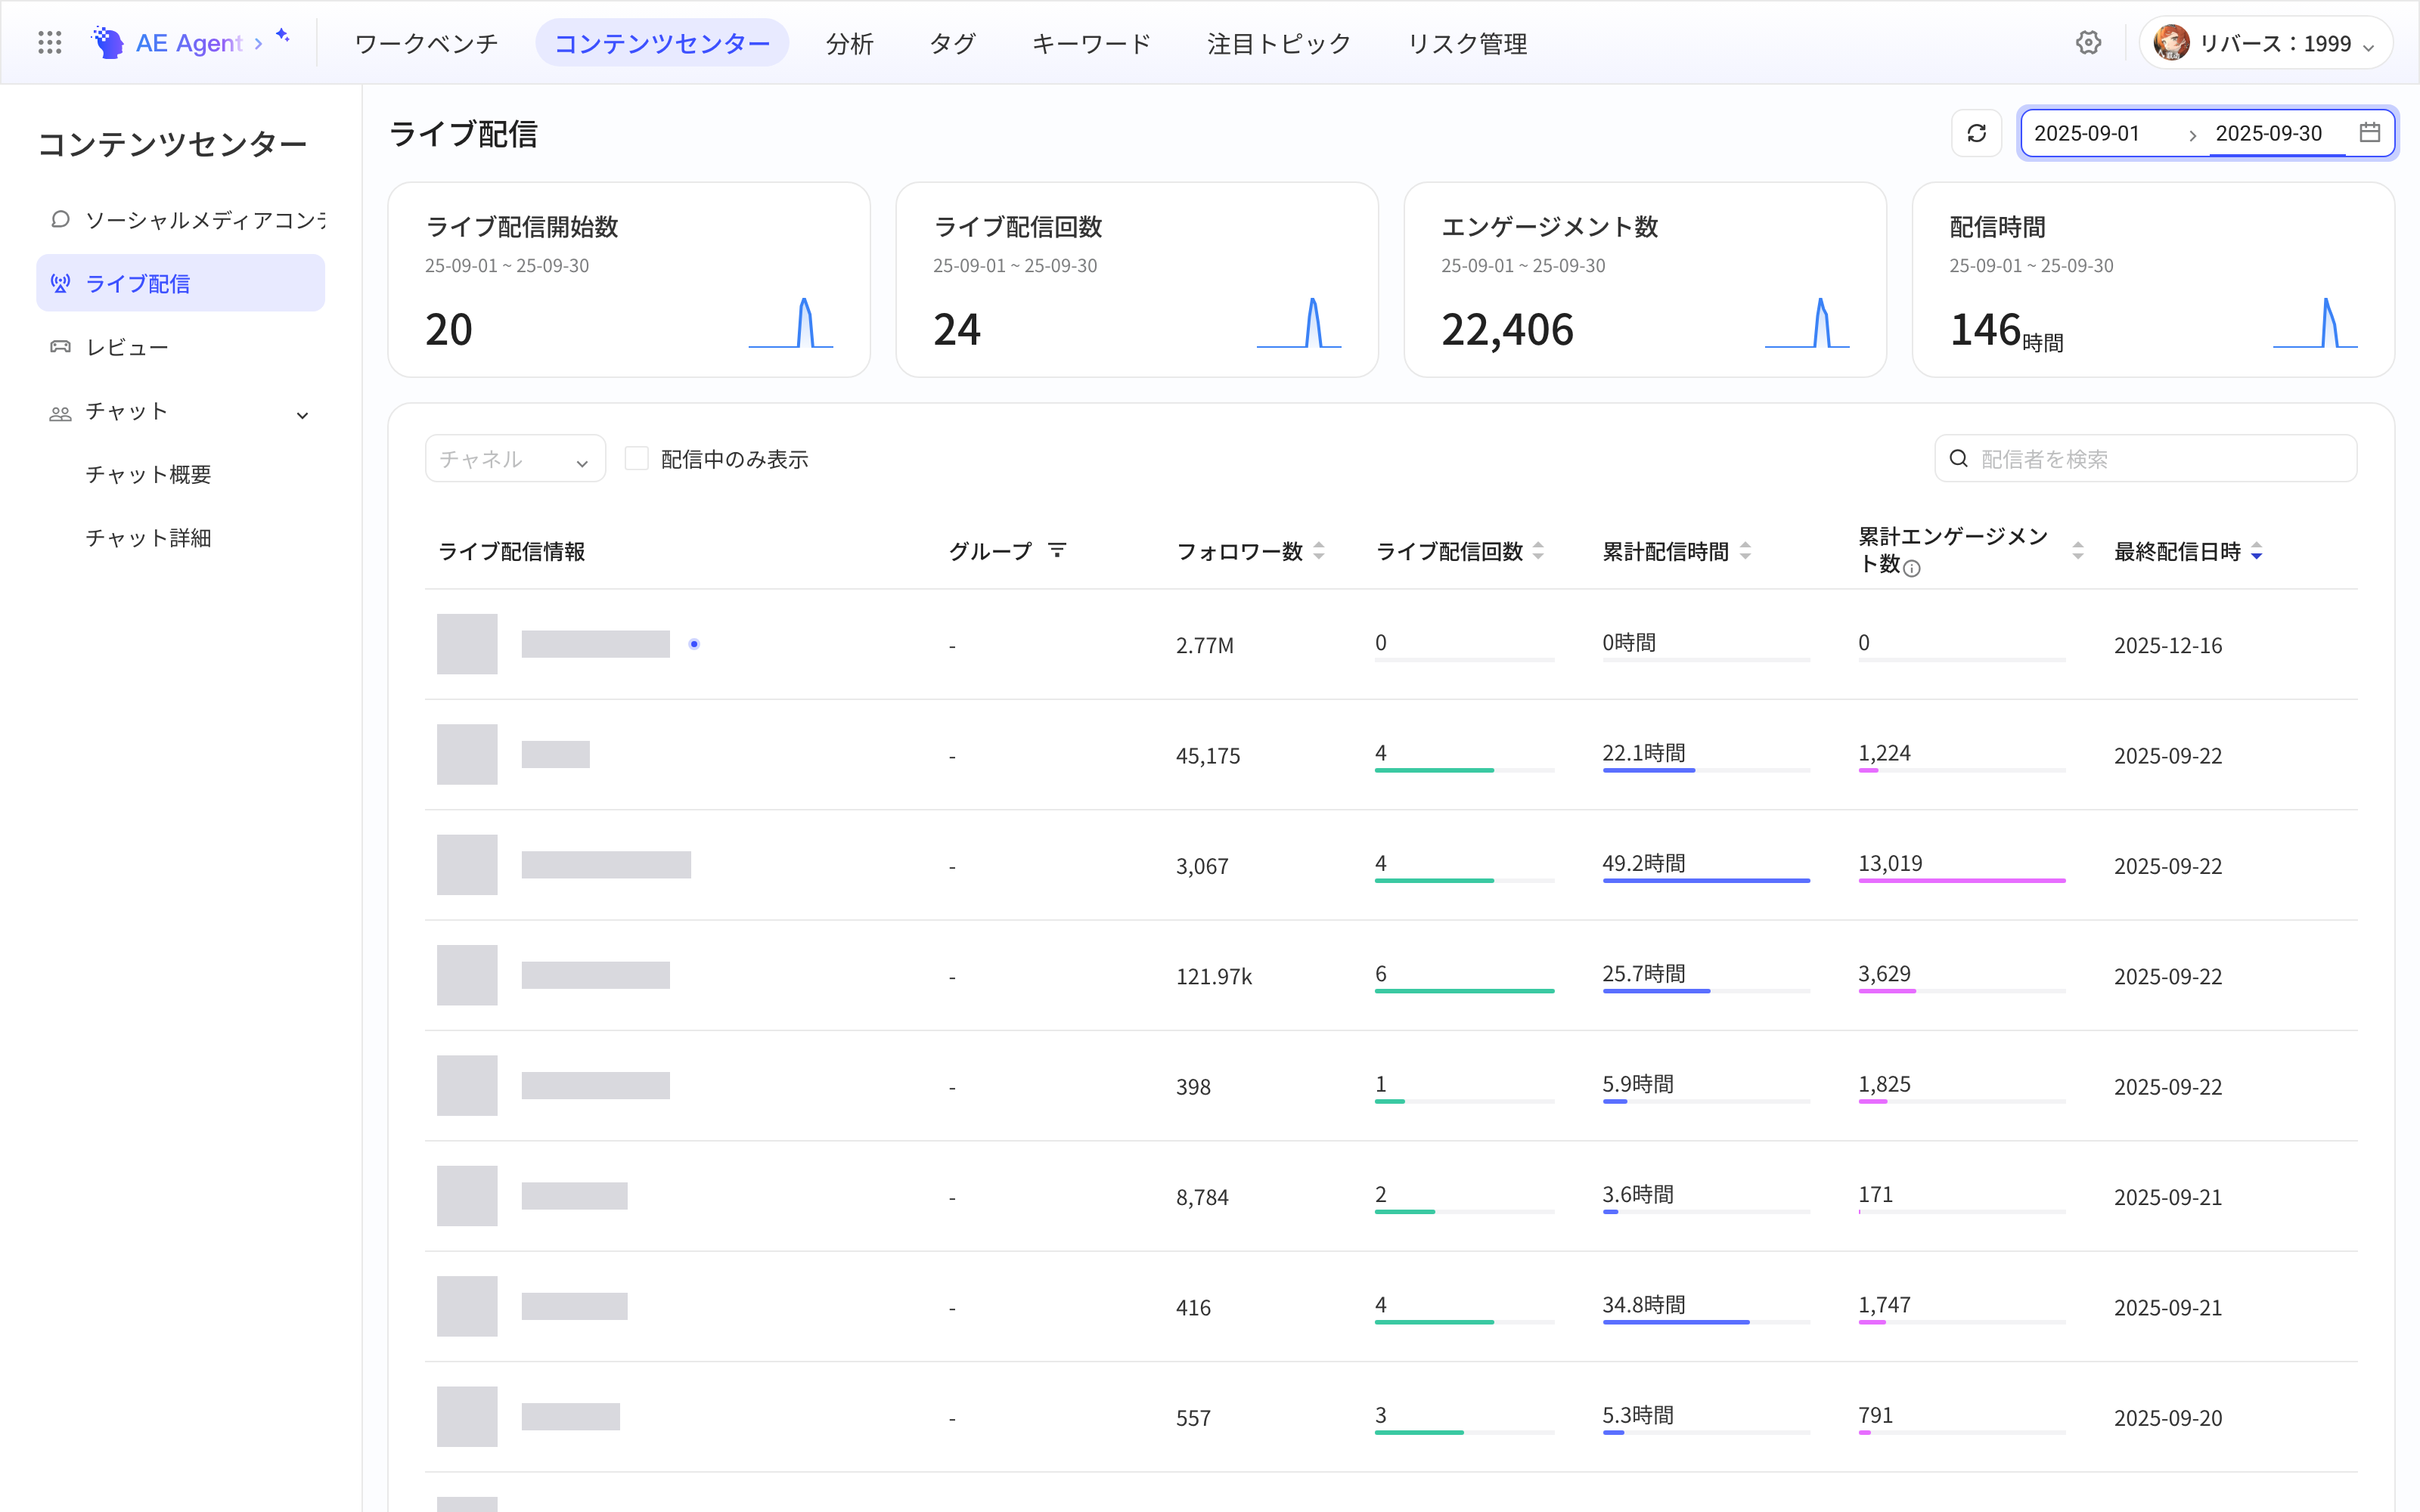Click the 49.2時間 progress bar
Viewport: 2420px width, 1512px height.
pyautogui.click(x=1706, y=881)
